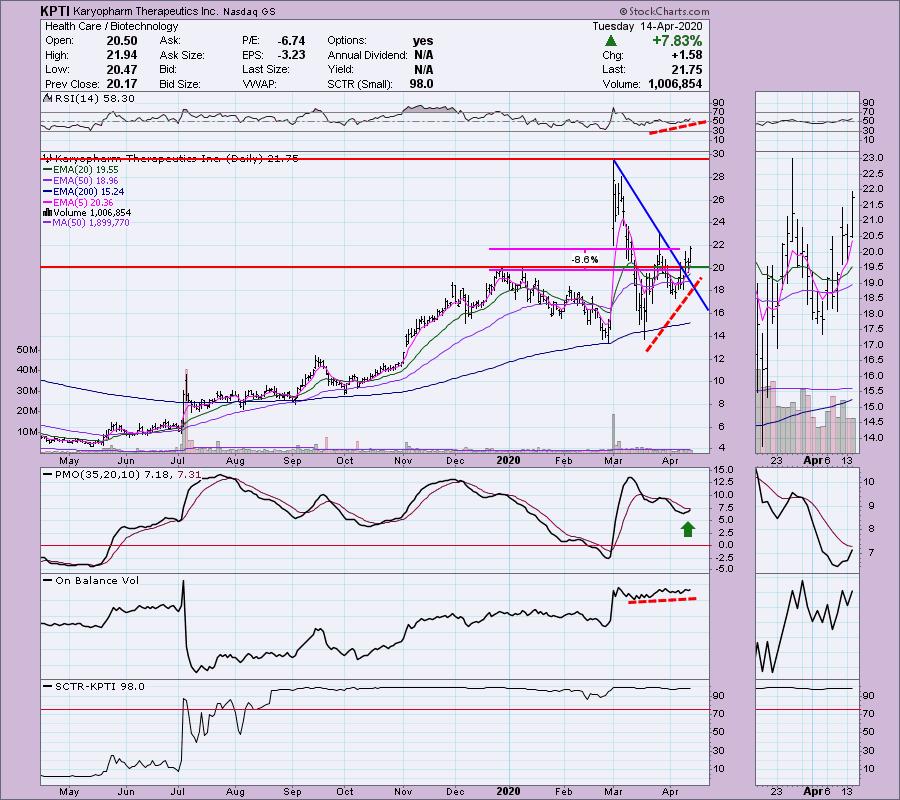Screen dimensions: 900x800
Task: Click the EMA(5) 20.36 legend entry
Action: (79, 203)
